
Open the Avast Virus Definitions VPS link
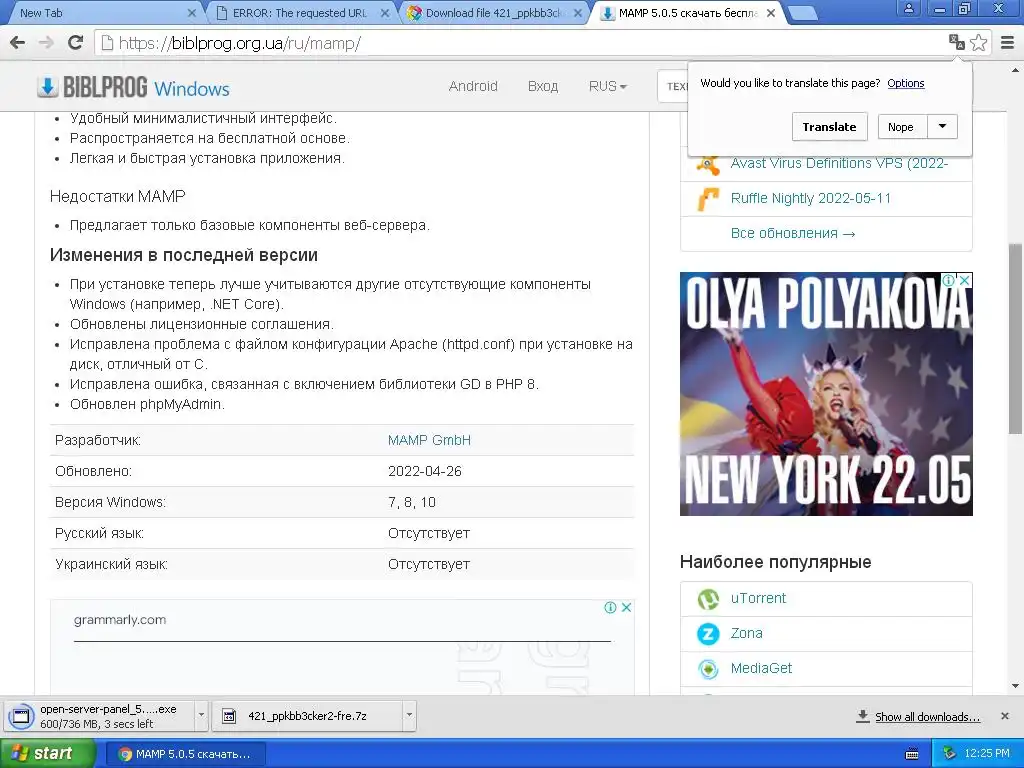pos(839,163)
